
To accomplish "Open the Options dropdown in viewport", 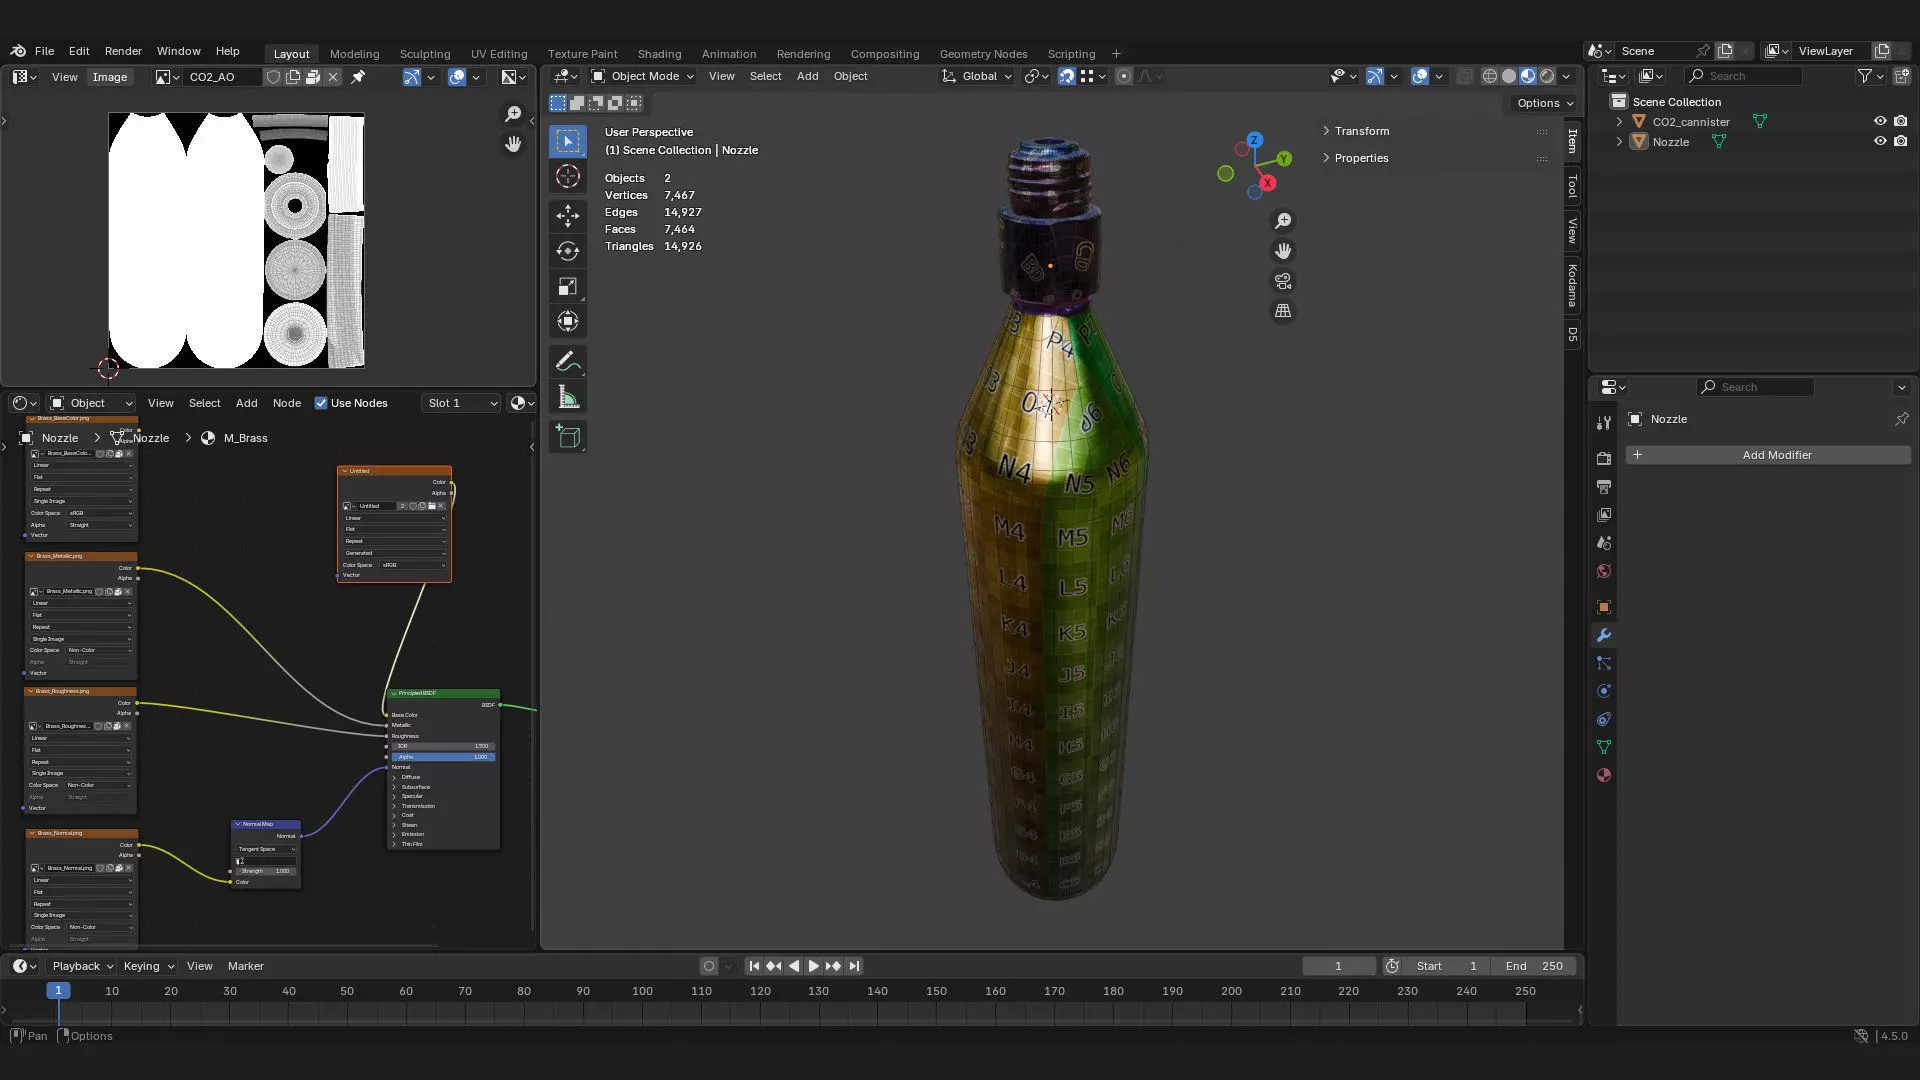I will click(1545, 103).
